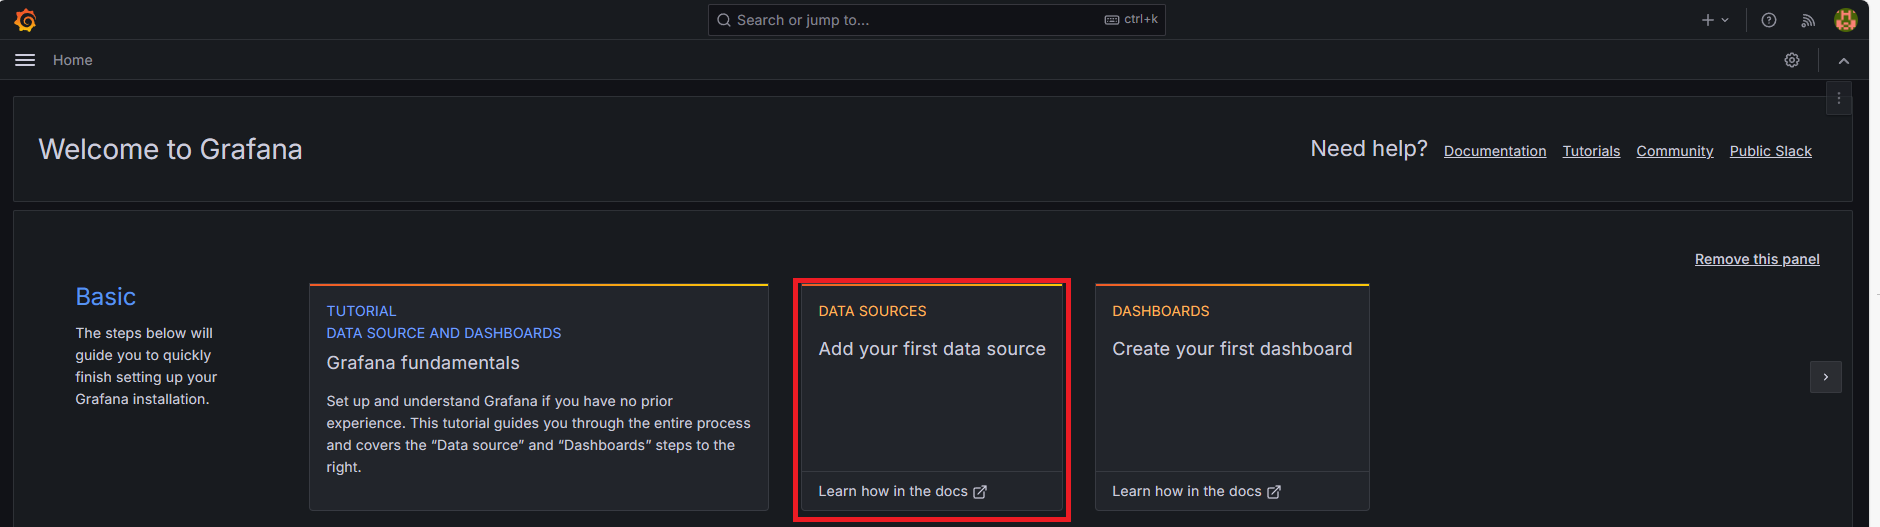
Task: Click the DASHBOARDS card label
Action: coord(1161,311)
